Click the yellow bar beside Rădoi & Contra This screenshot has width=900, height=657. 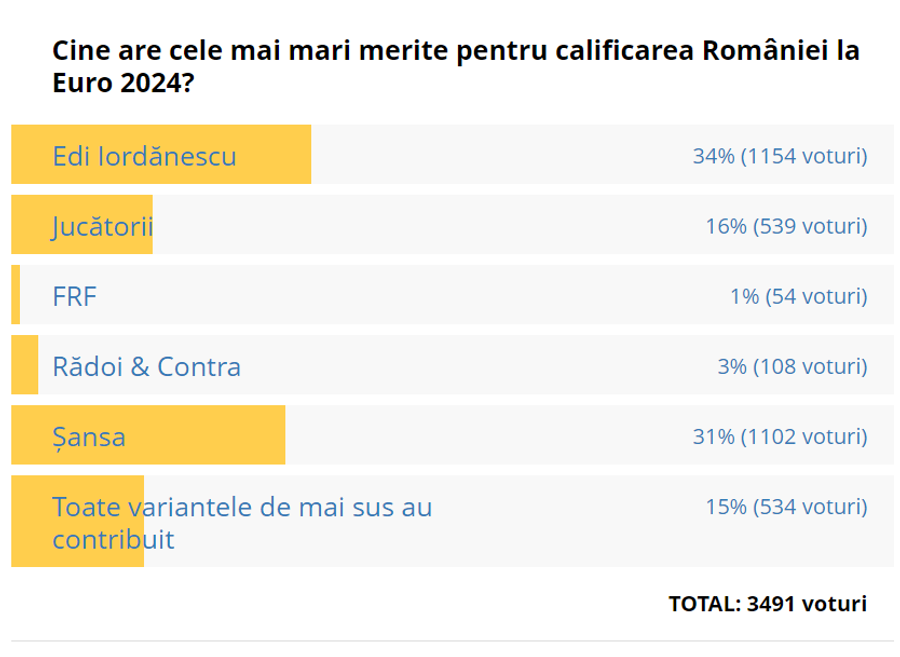tap(25, 365)
